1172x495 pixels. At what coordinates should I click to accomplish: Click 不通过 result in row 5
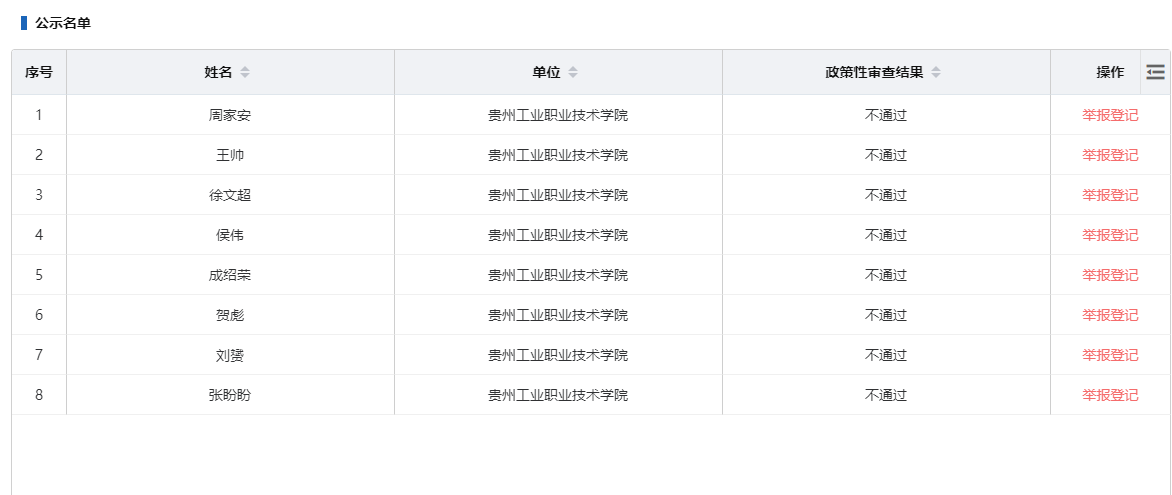click(886, 275)
